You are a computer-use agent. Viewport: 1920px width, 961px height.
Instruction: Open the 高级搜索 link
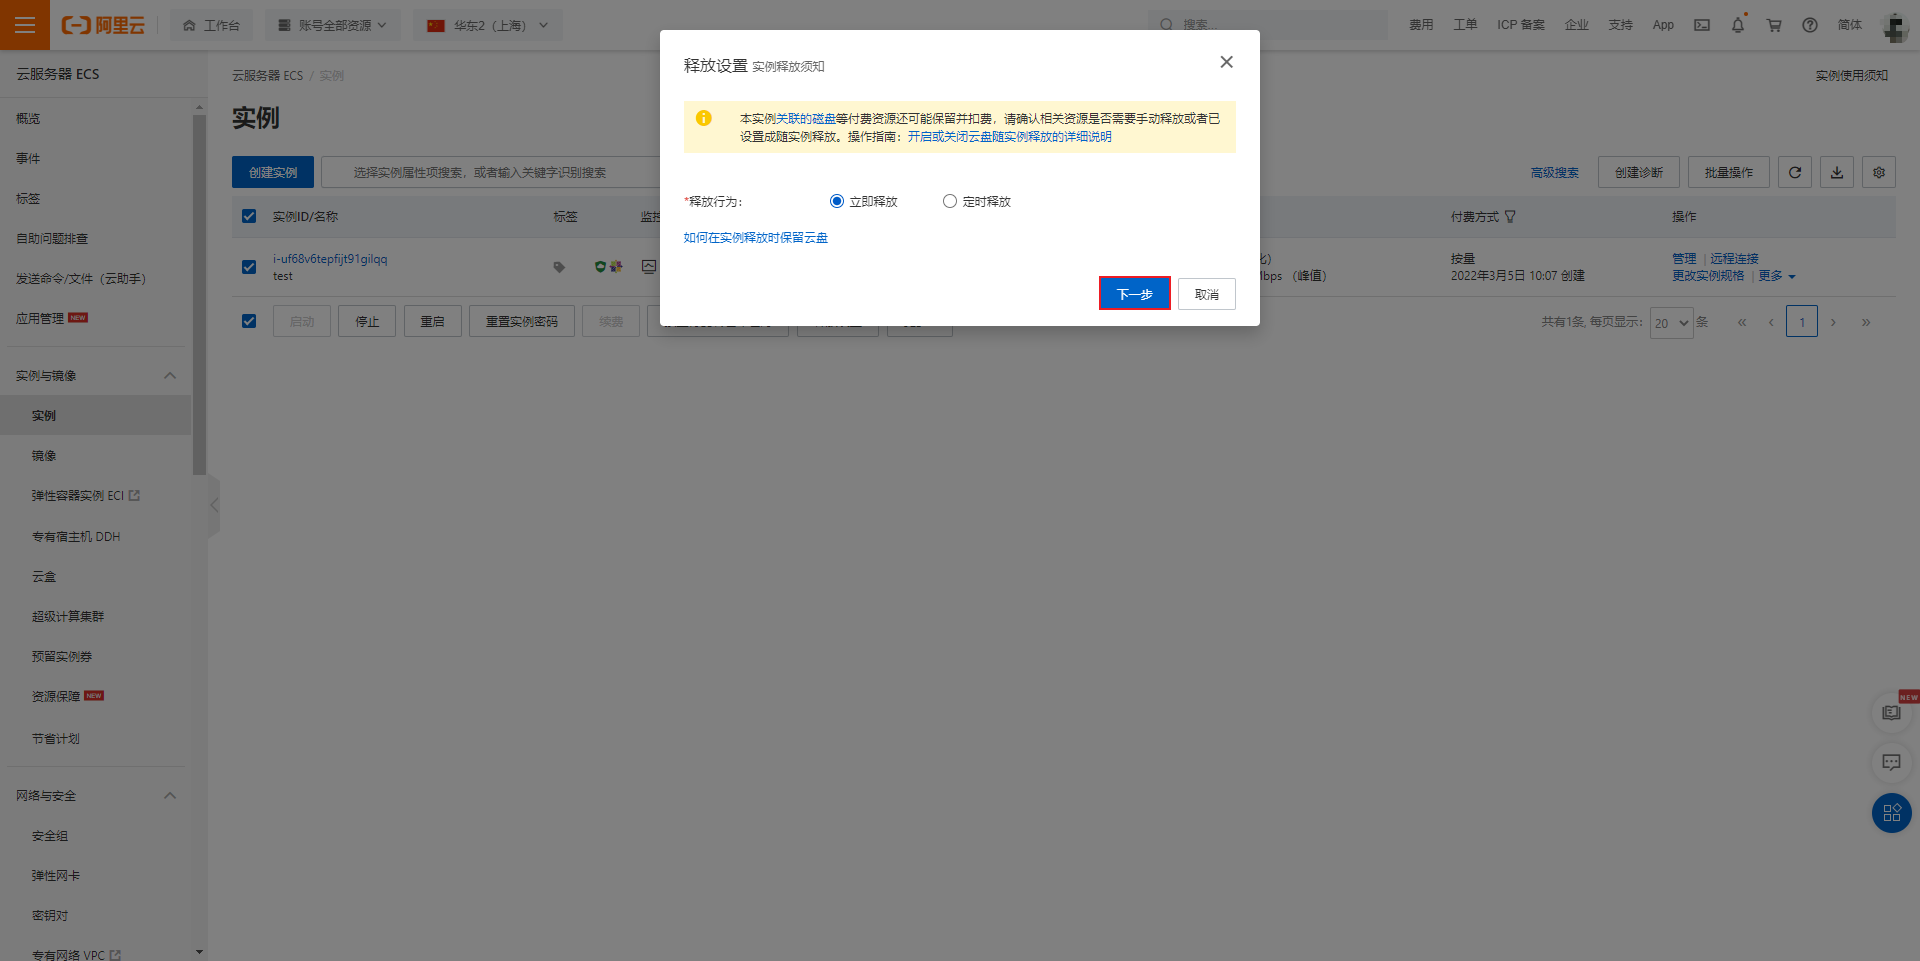click(1555, 173)
